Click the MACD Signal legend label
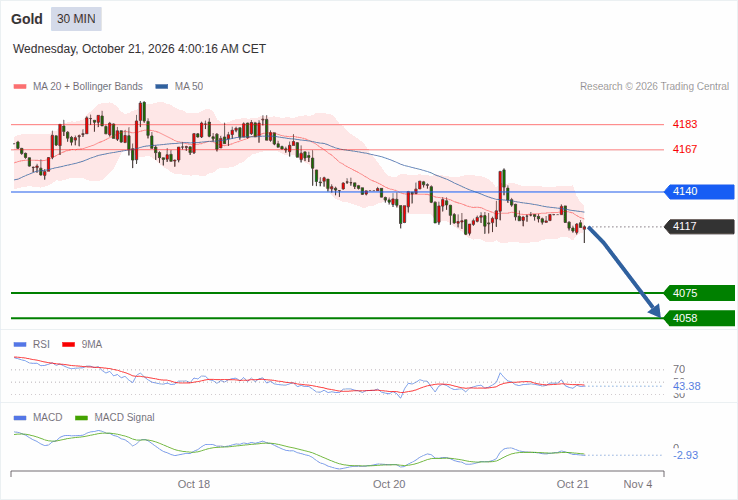 point(124,418)
